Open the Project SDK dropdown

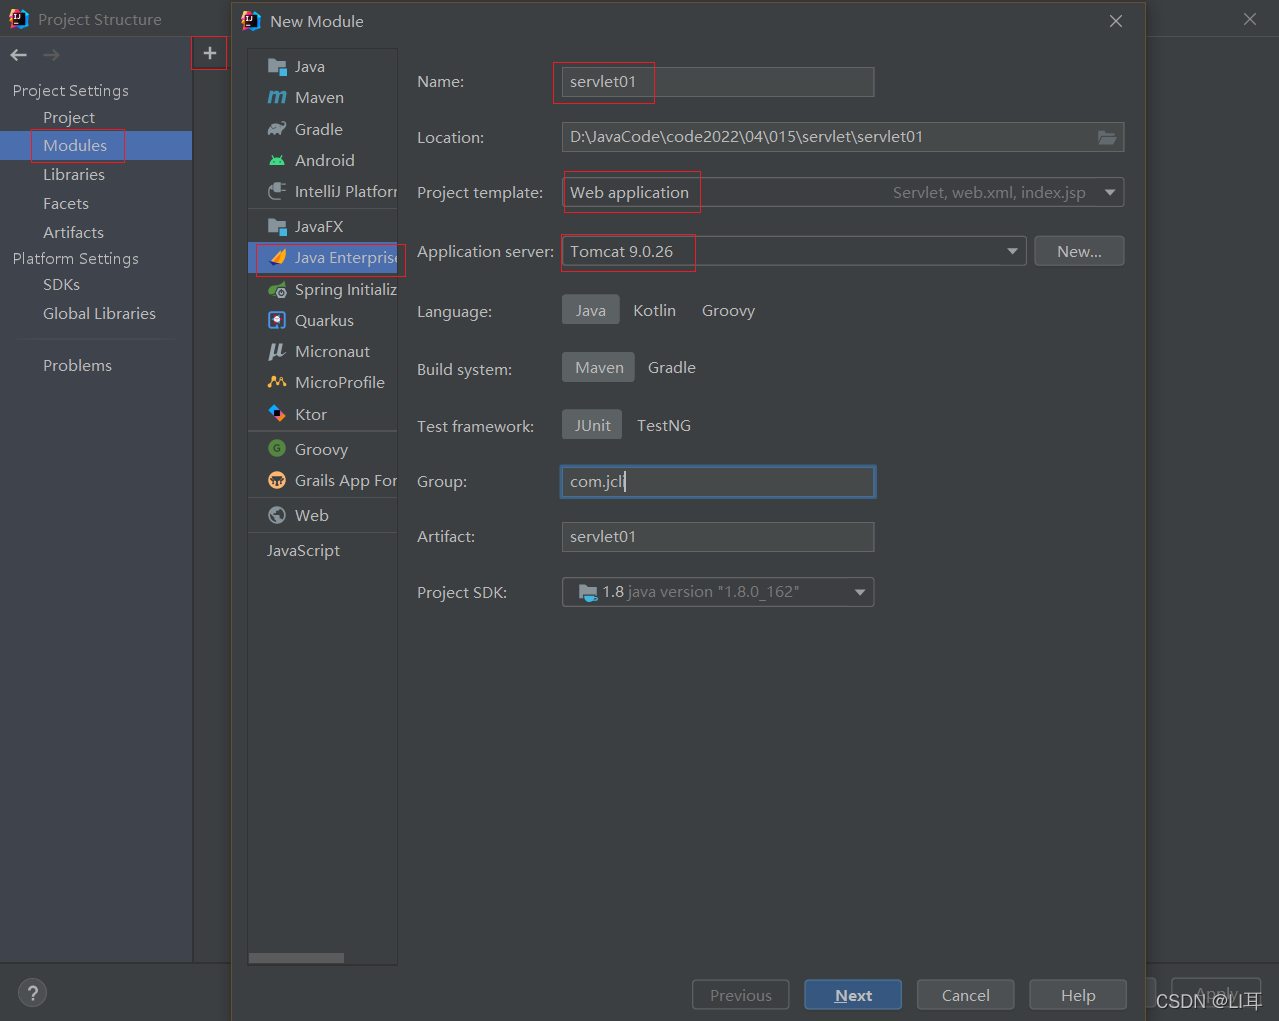859,592
